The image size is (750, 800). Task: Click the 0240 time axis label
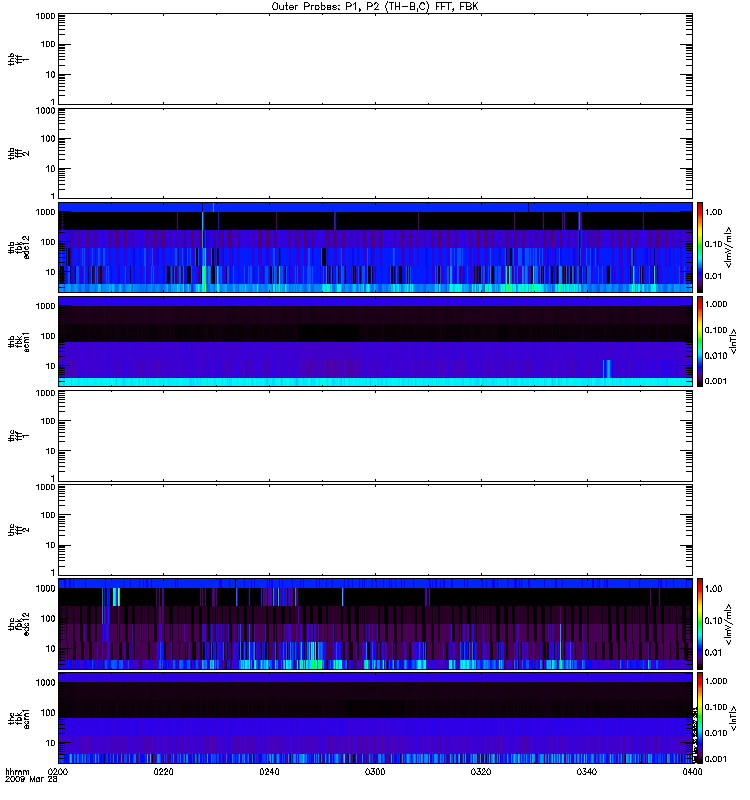269,771
